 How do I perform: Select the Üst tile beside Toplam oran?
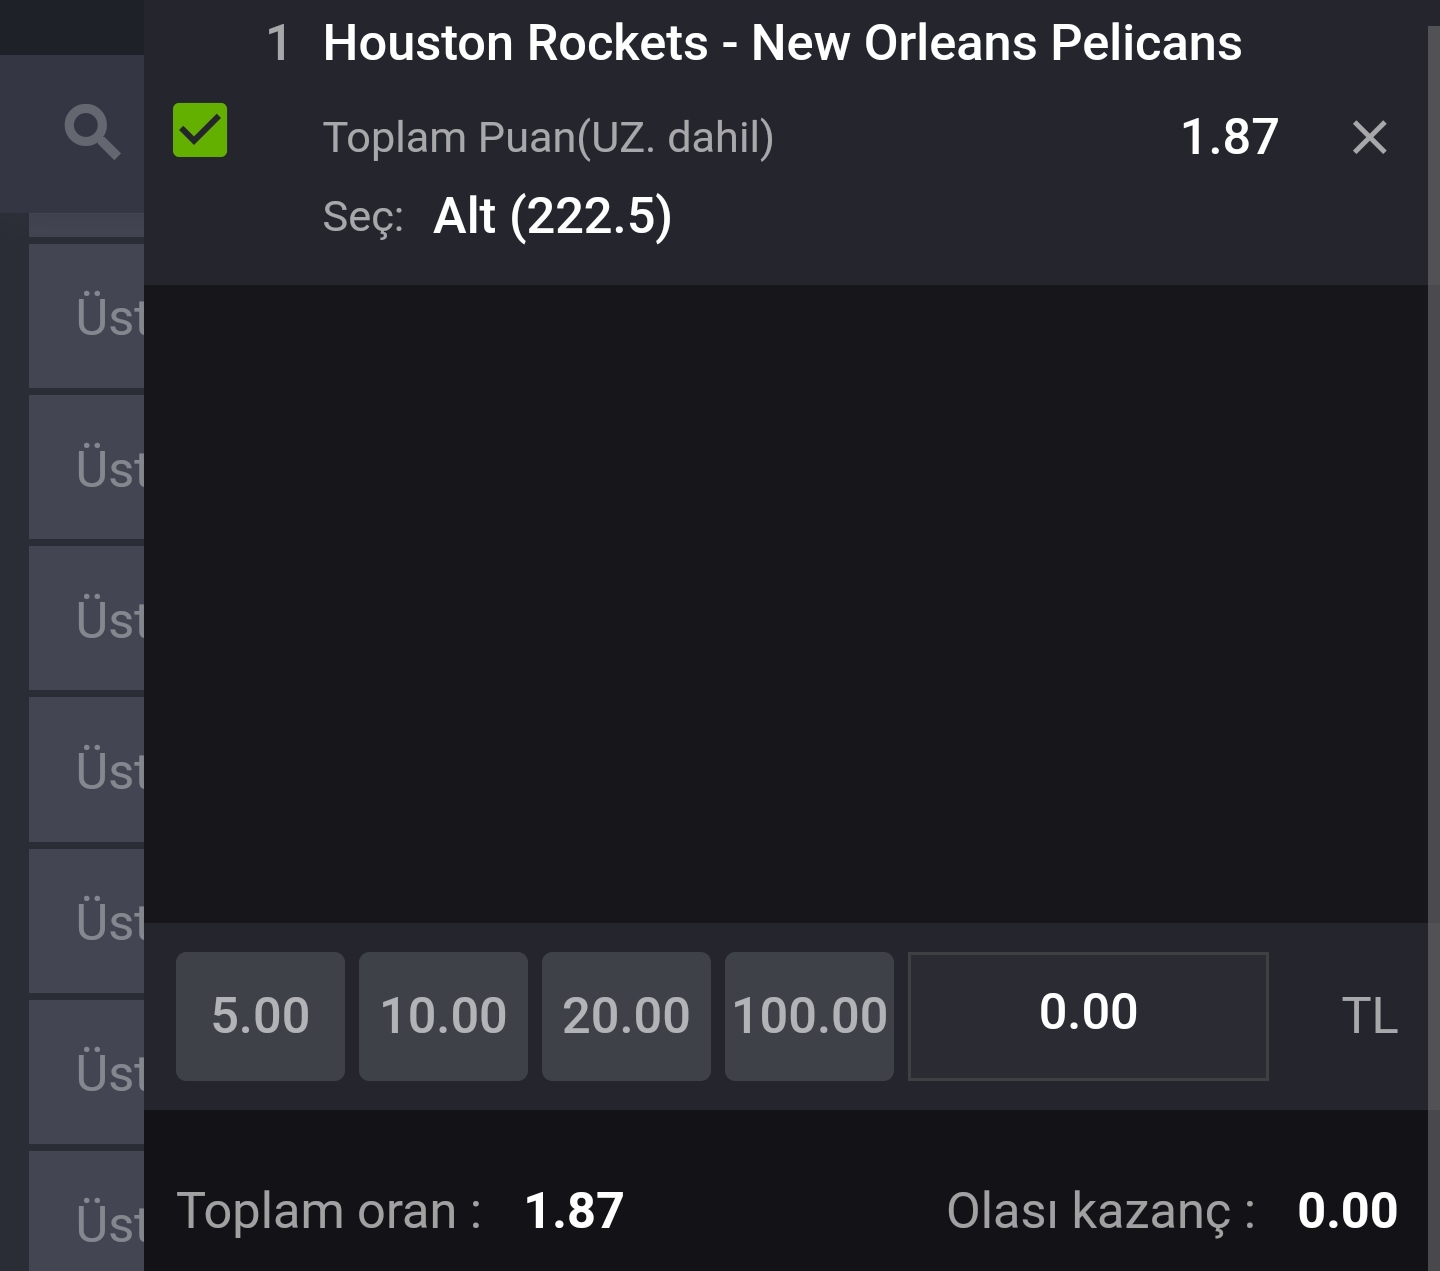pos(87,1212)
